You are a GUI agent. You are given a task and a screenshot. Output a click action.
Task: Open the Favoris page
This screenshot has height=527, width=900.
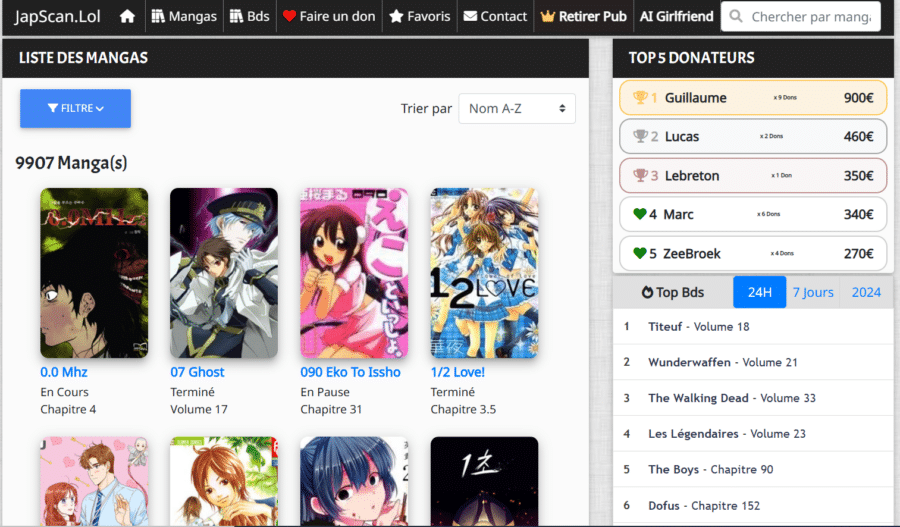tap(420, 17)
